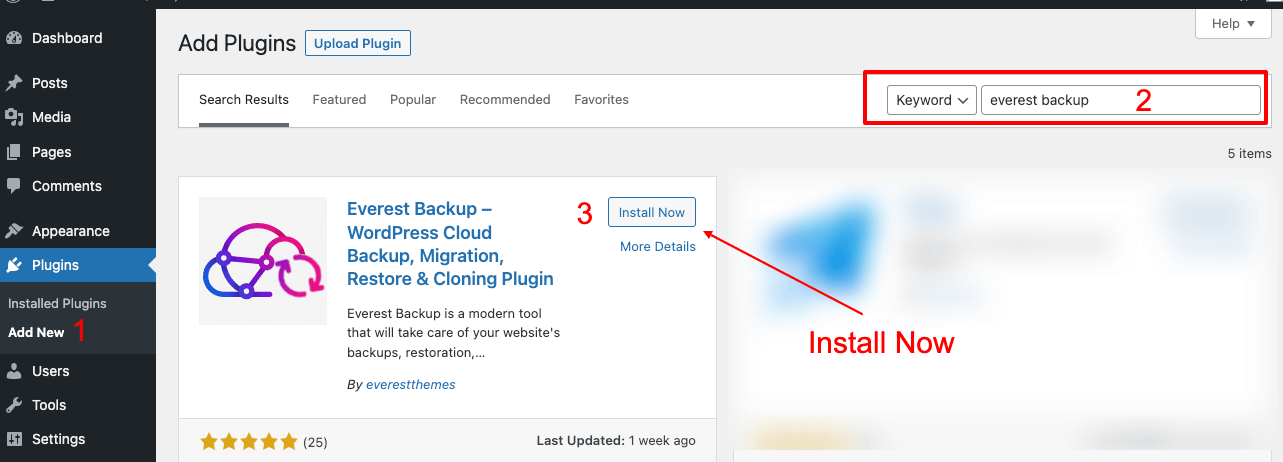The width and height of the screenshot is (1283, 462).
Task: Click the Pages icon in sidebar
Action: click(14, 152)
